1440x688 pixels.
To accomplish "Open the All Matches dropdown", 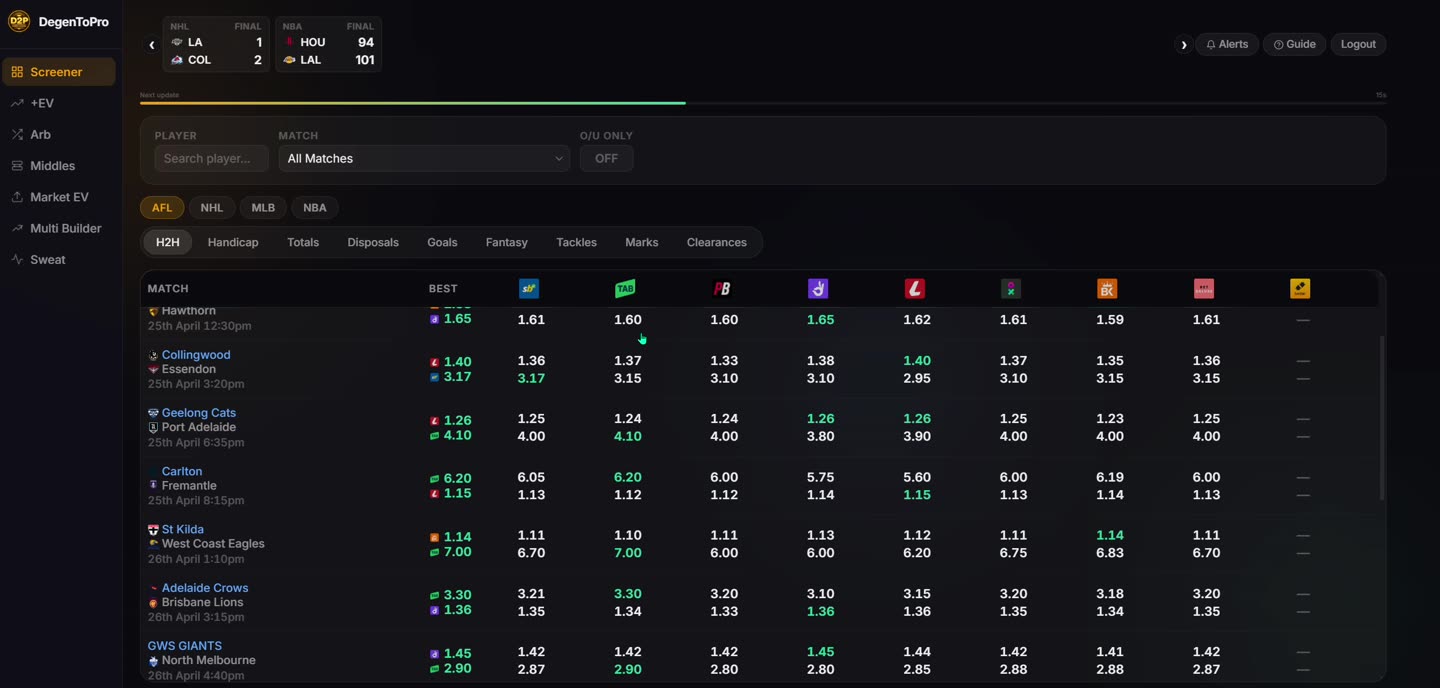I will pyautogui.click(x=423, y=158).
